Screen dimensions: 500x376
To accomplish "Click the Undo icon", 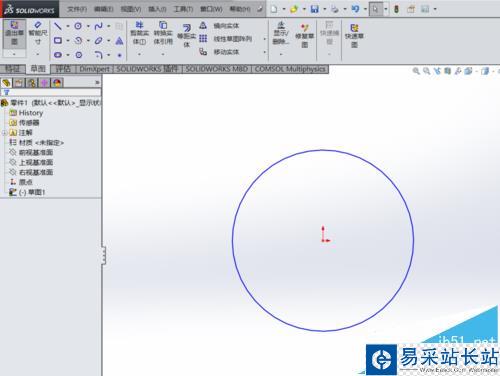I will coord(355,9).
